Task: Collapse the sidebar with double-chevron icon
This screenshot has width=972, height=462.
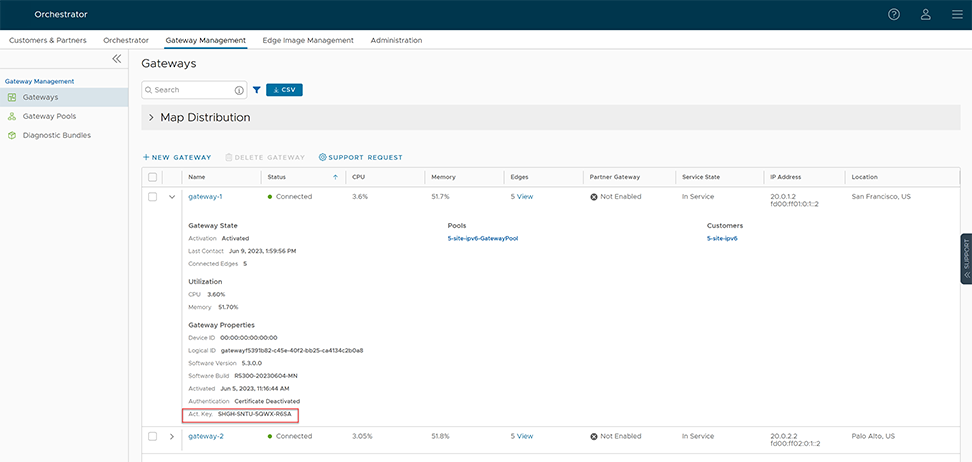Action: [x=117, y=59]
